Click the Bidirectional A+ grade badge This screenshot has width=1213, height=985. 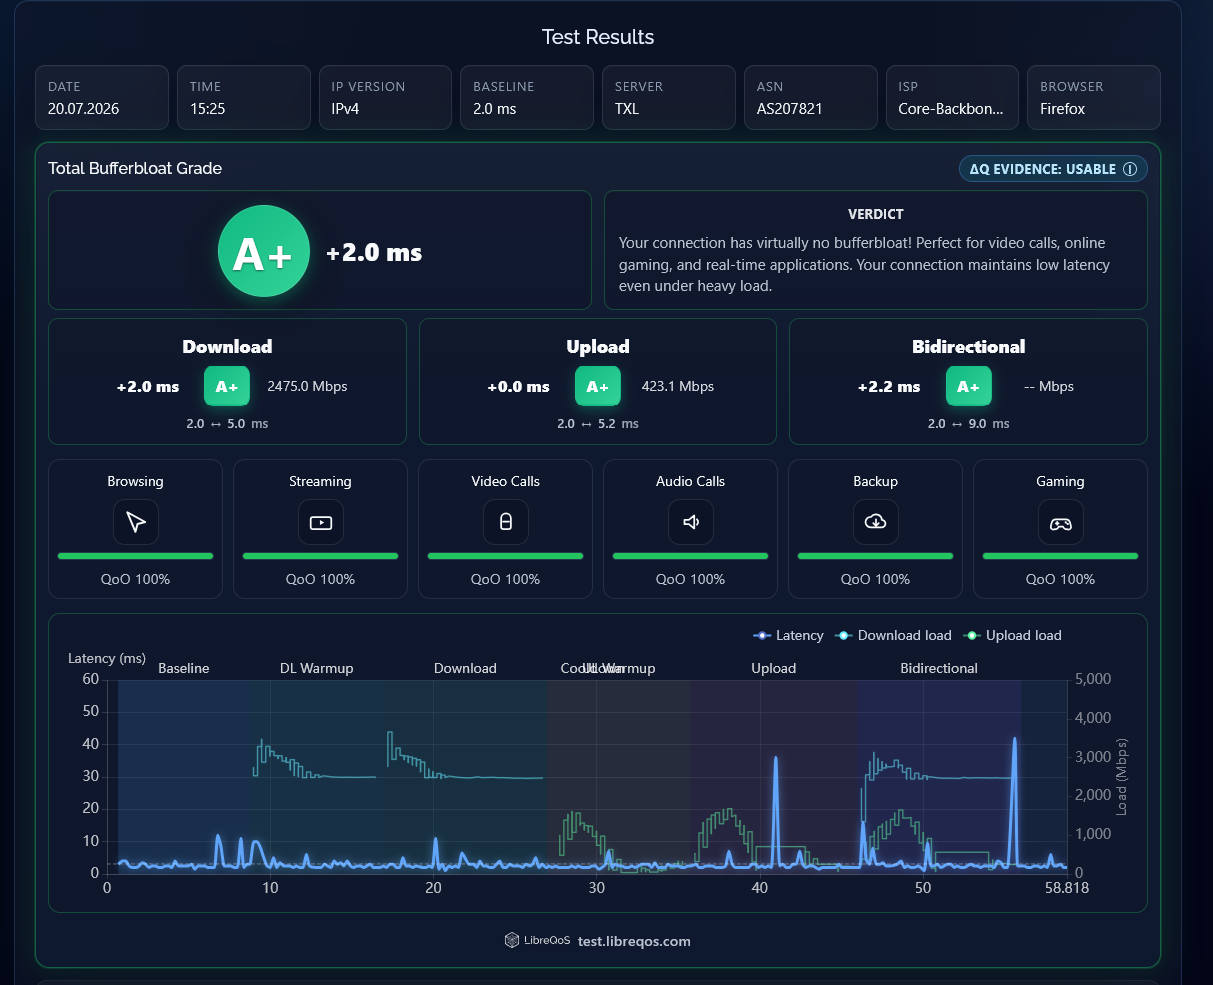pyautogui.click(x=969, y=386)
